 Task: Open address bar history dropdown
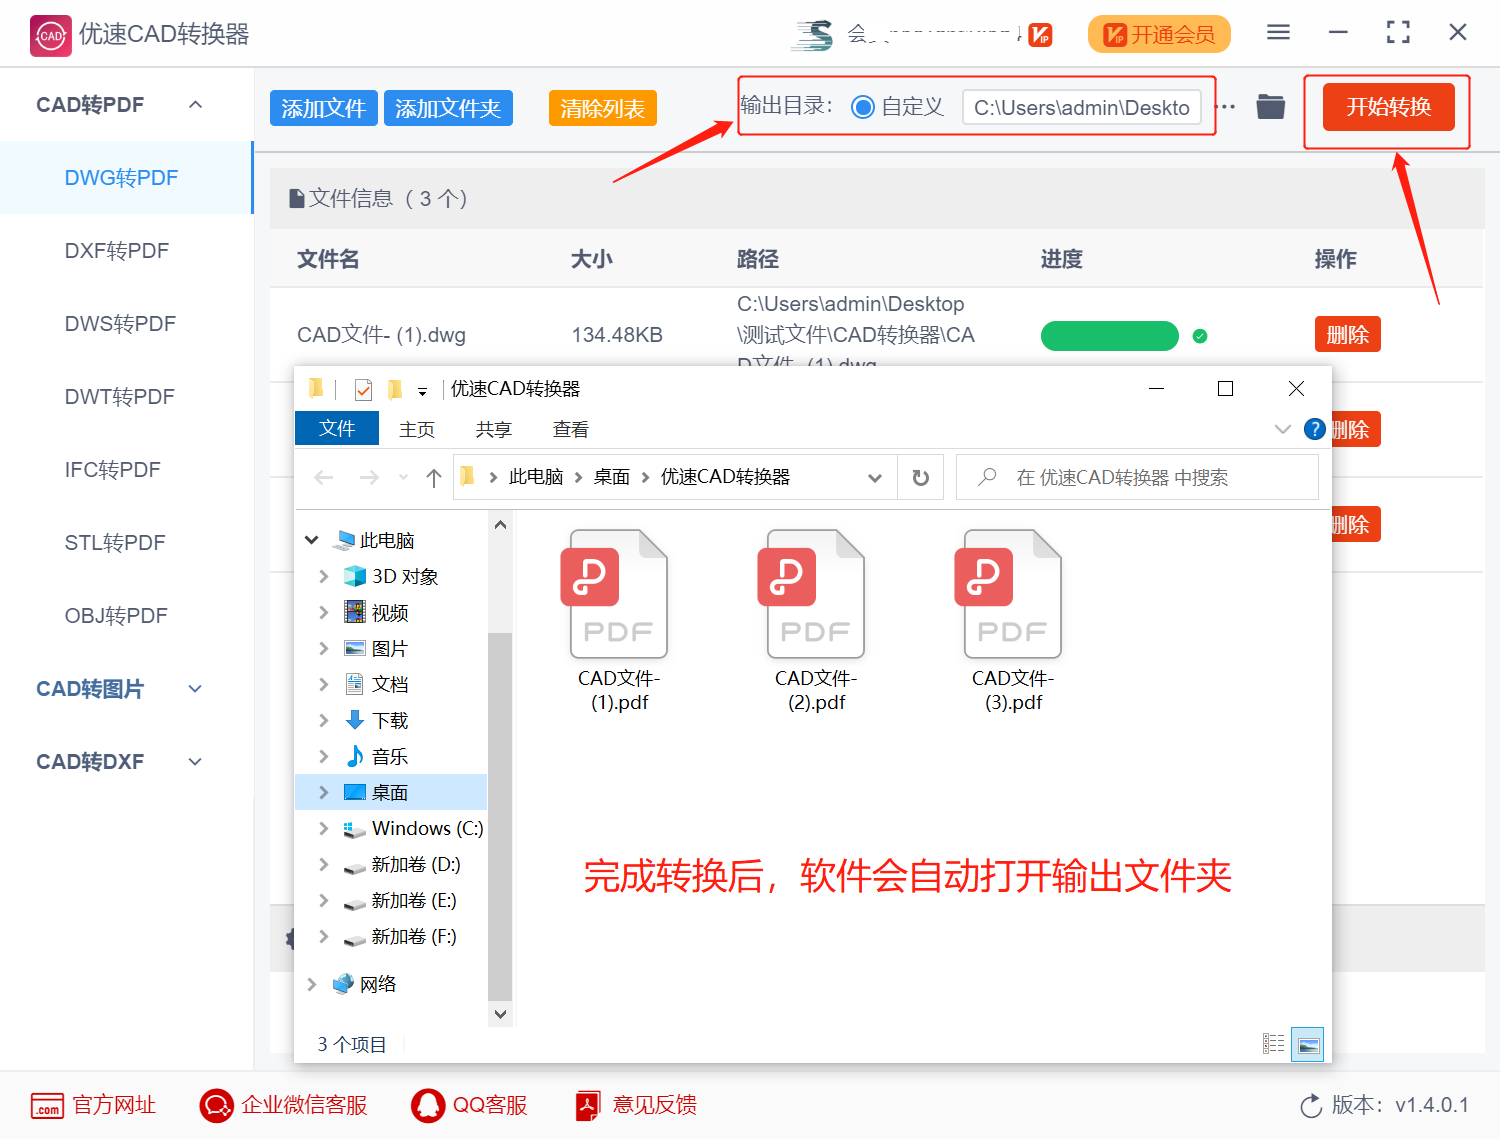(875, 478)
